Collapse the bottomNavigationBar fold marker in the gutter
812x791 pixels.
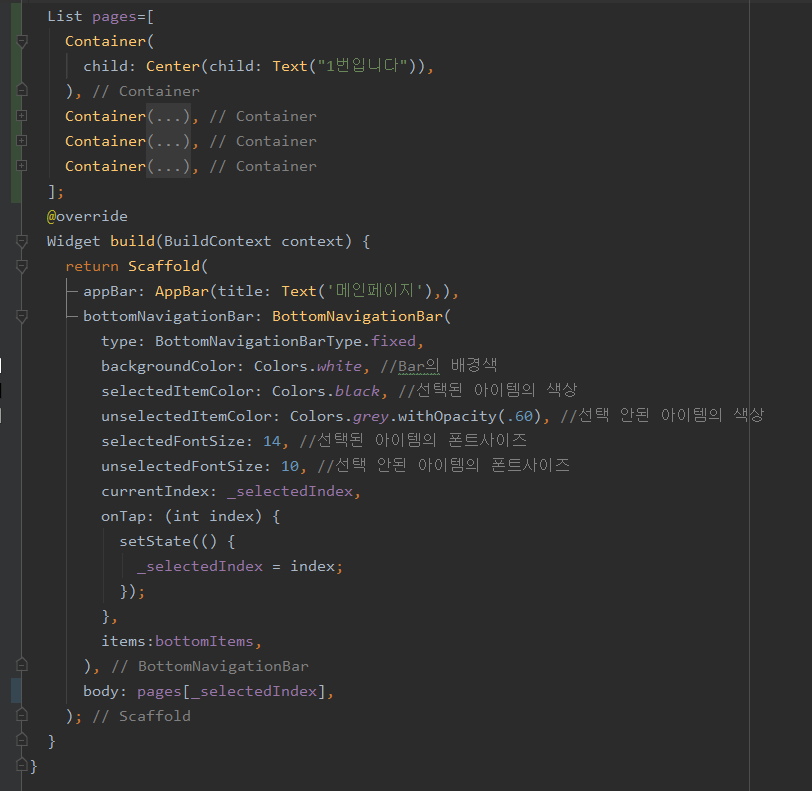[22, 316]
